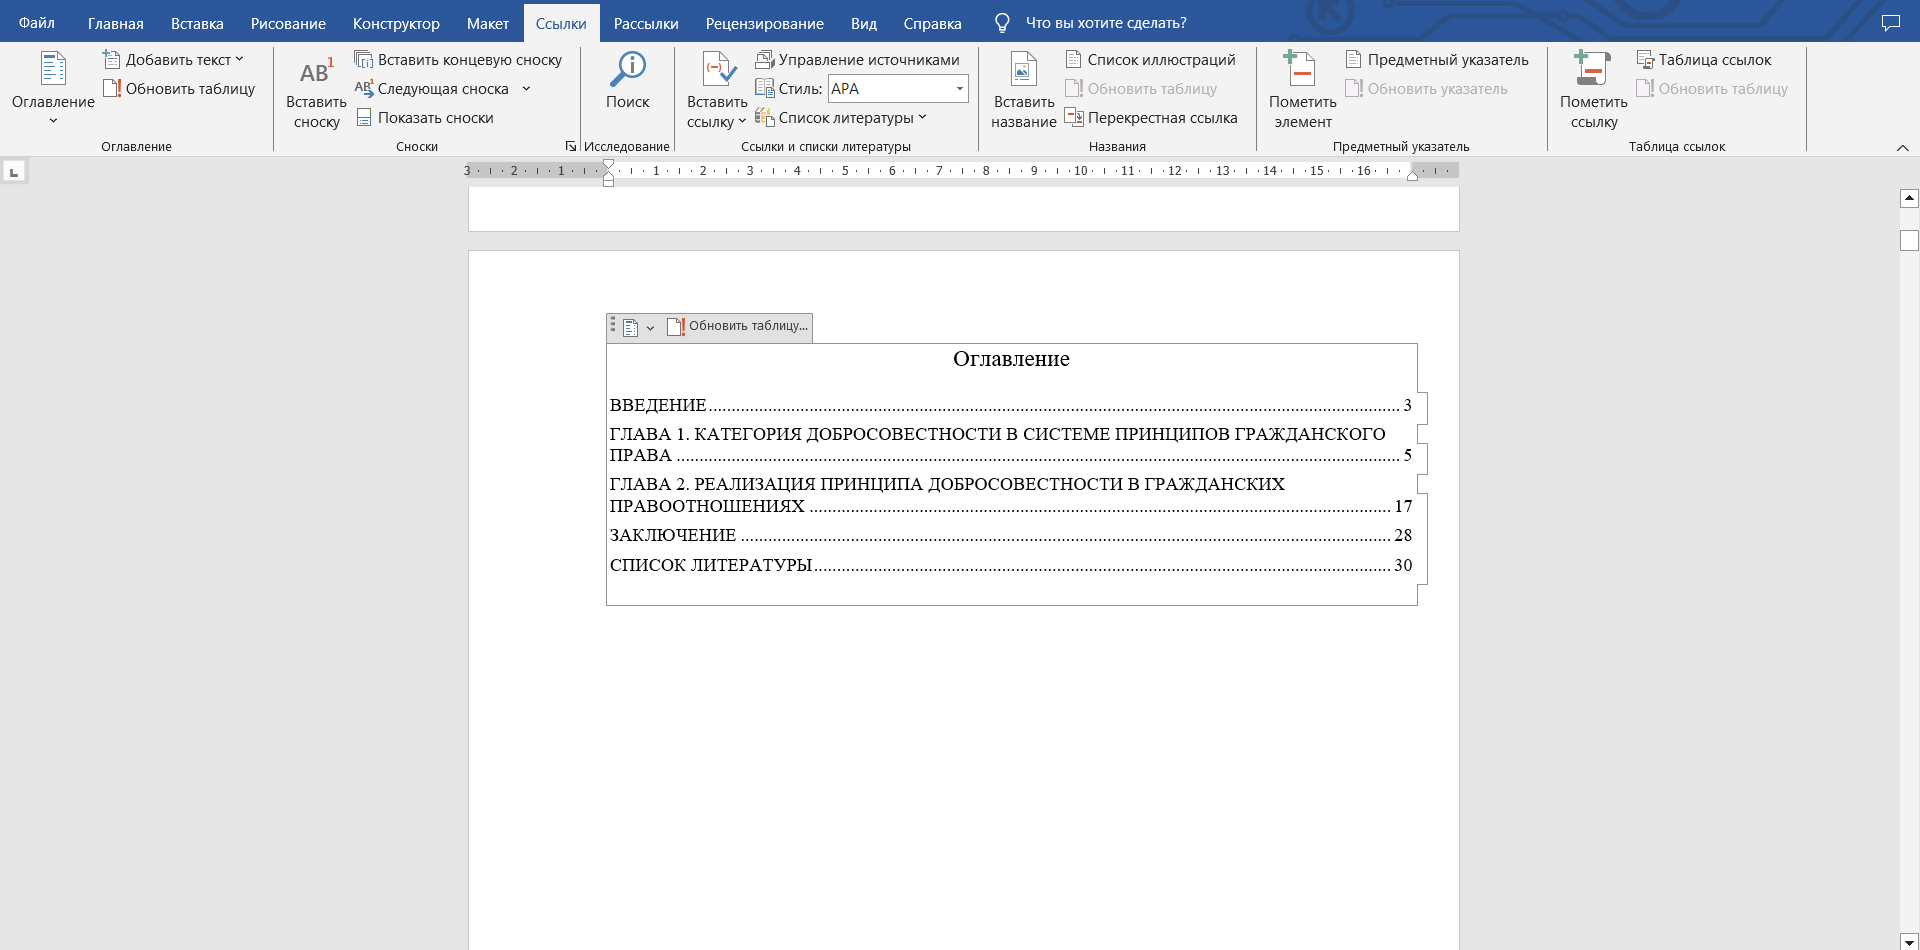Click Пометить элемент index button
Viewport: 1920px width, 950px height.
[1302, 91]
